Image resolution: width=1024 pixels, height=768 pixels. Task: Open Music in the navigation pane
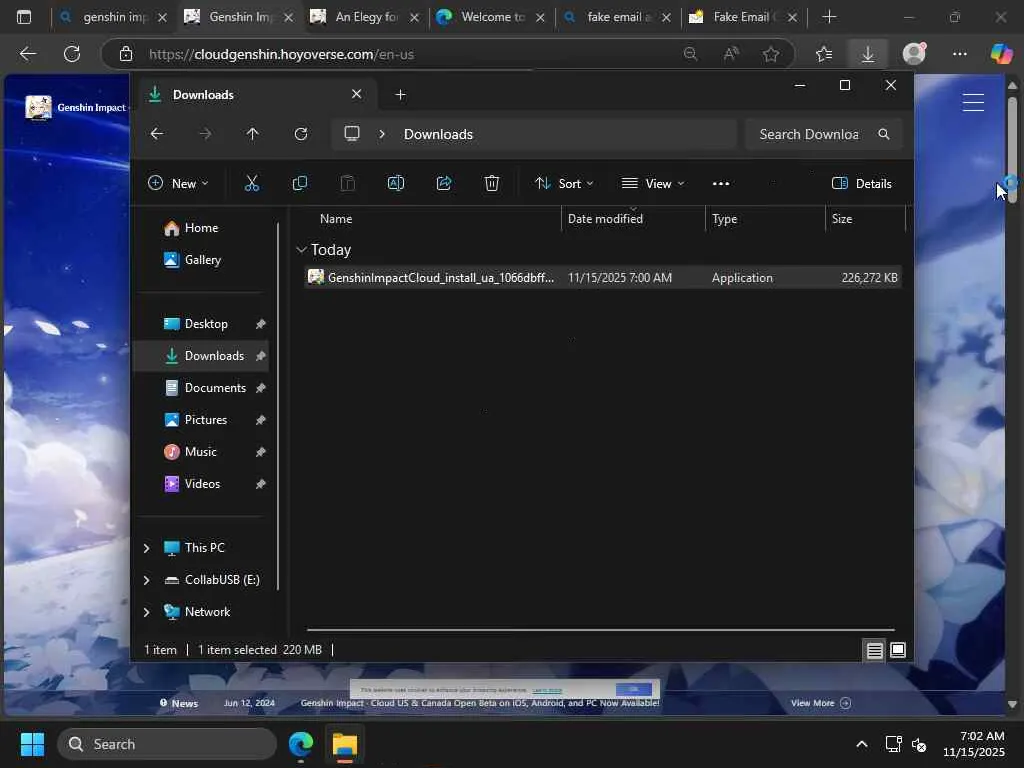(190, 452)
